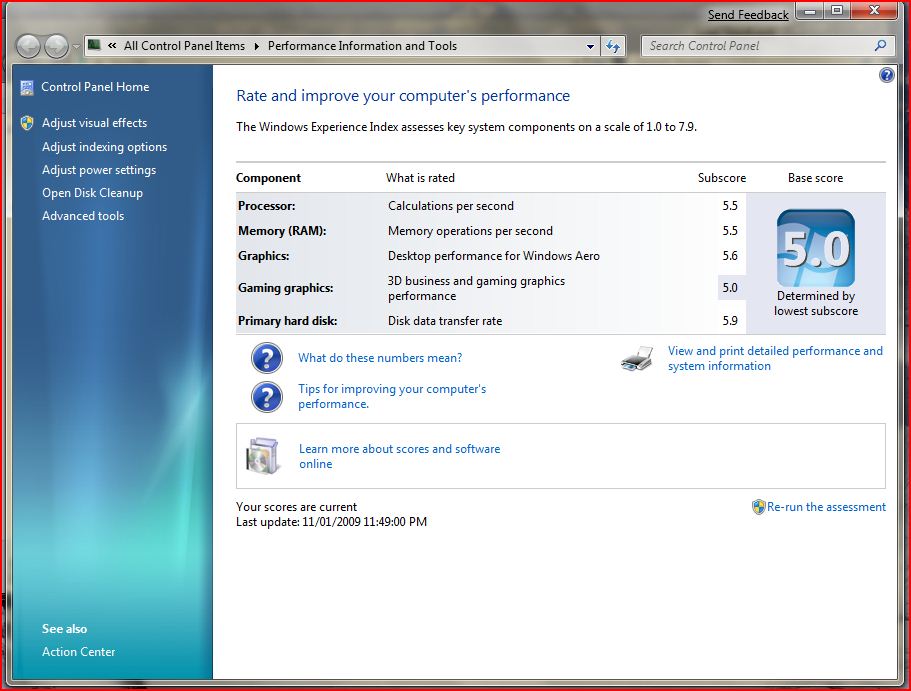Click the Subscore column header

tap(722, 178)
